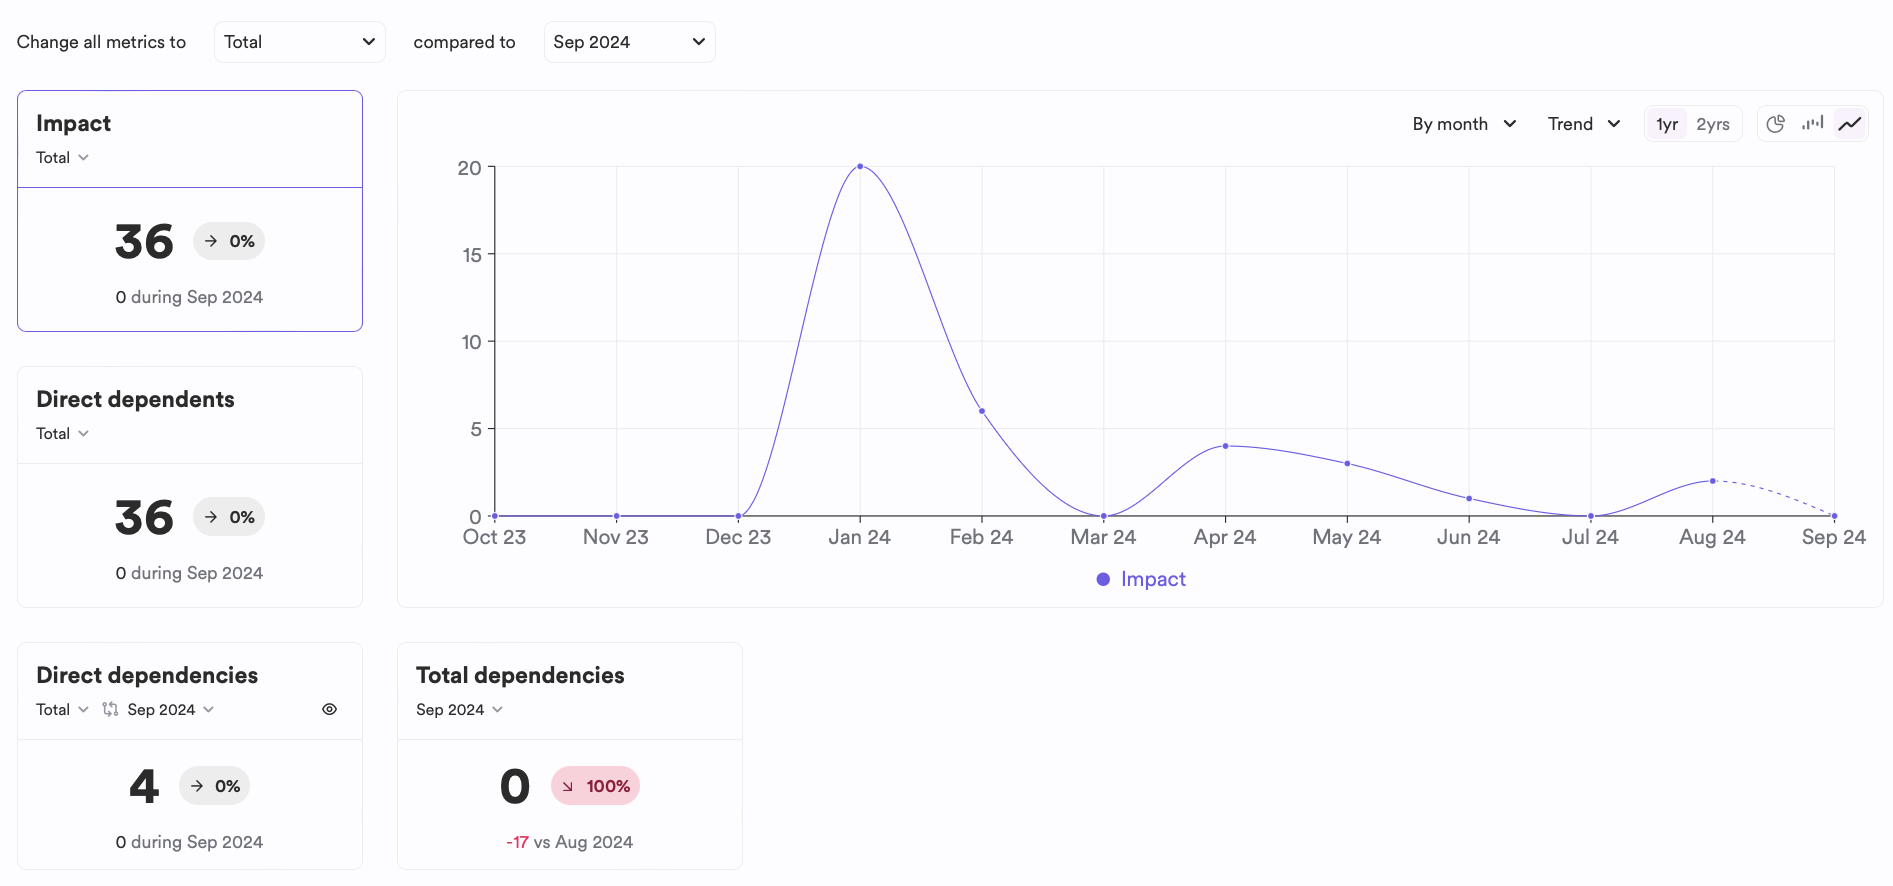Viewport: 1893px width, 886px height.
Task: Expand the Total selector under Impact
Action: [x=62, y=157]
